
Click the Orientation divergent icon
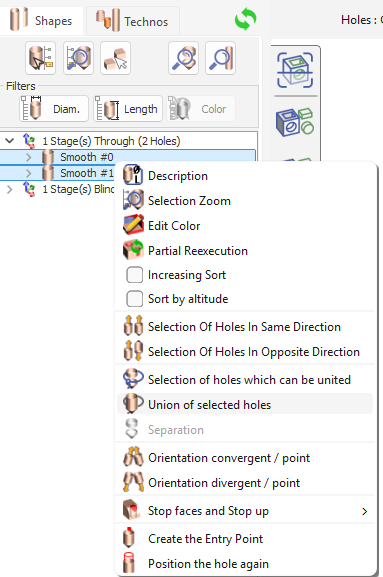pos(133,482)
